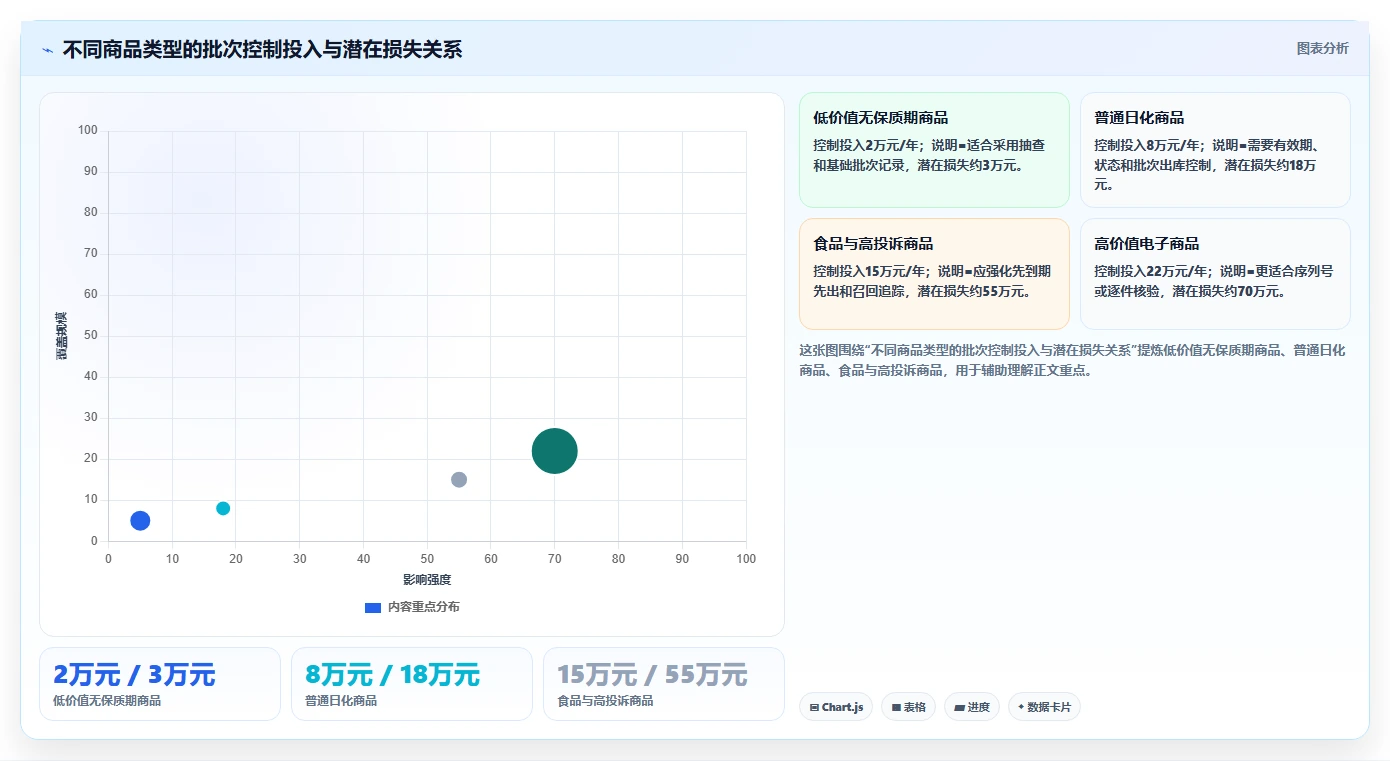Click the blue bubble on the chart
The image size is (1390, 761).
(x=140, y=520)
